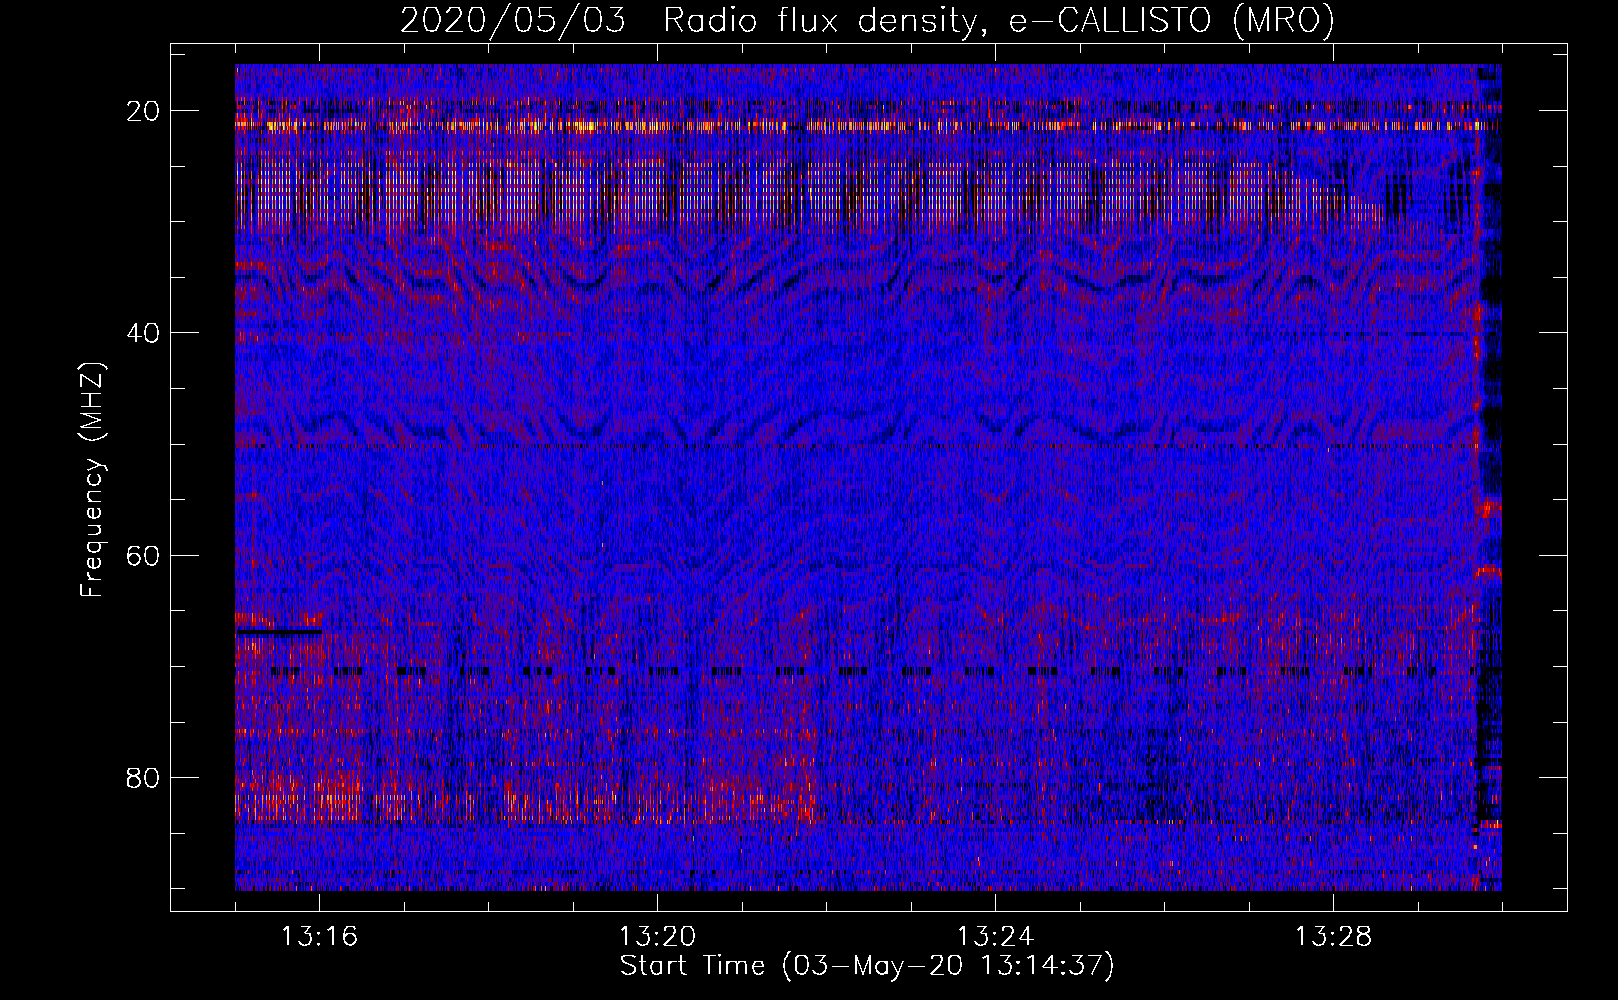The image size is (1618, 1000).
Task: Click the 60 frequency tick label
Action: pyautogui.click(x=143, y=555)
